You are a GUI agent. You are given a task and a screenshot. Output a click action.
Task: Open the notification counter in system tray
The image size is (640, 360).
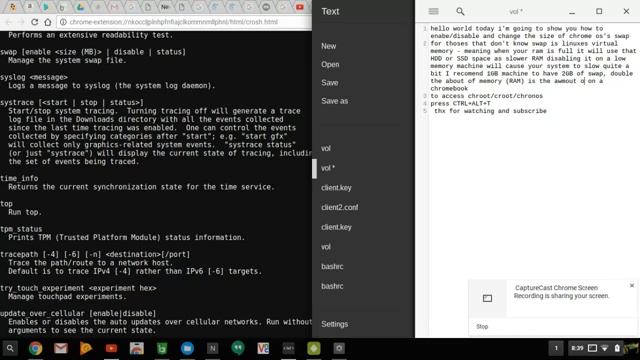pyautogui.click(x=556, y=348)
